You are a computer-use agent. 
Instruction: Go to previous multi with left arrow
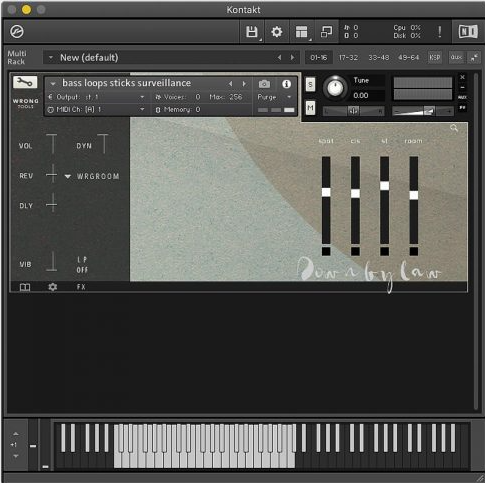(x=279, y=58)
